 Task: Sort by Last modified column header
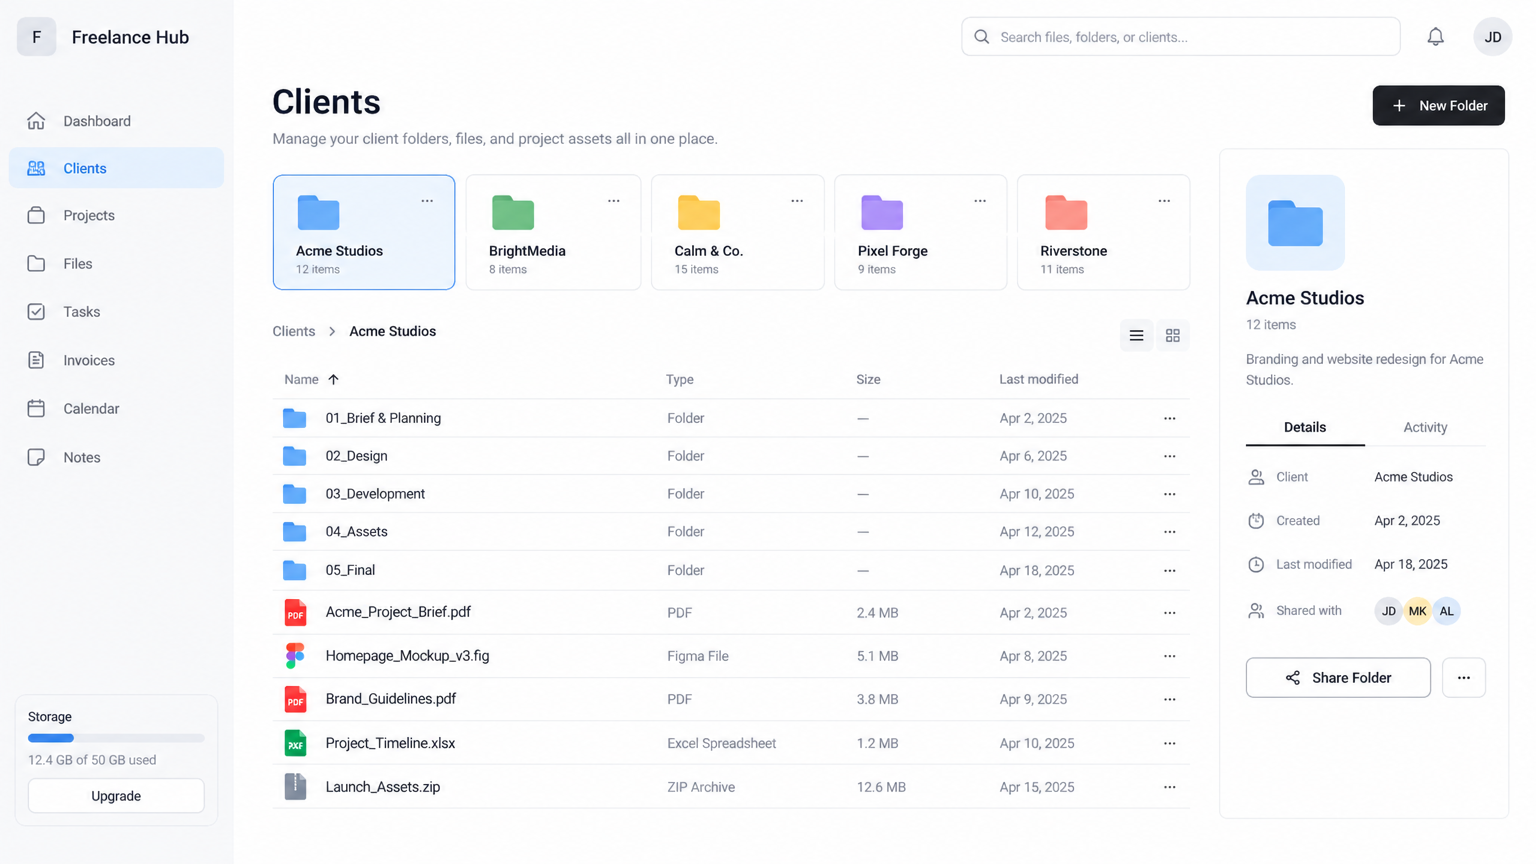1038,380
